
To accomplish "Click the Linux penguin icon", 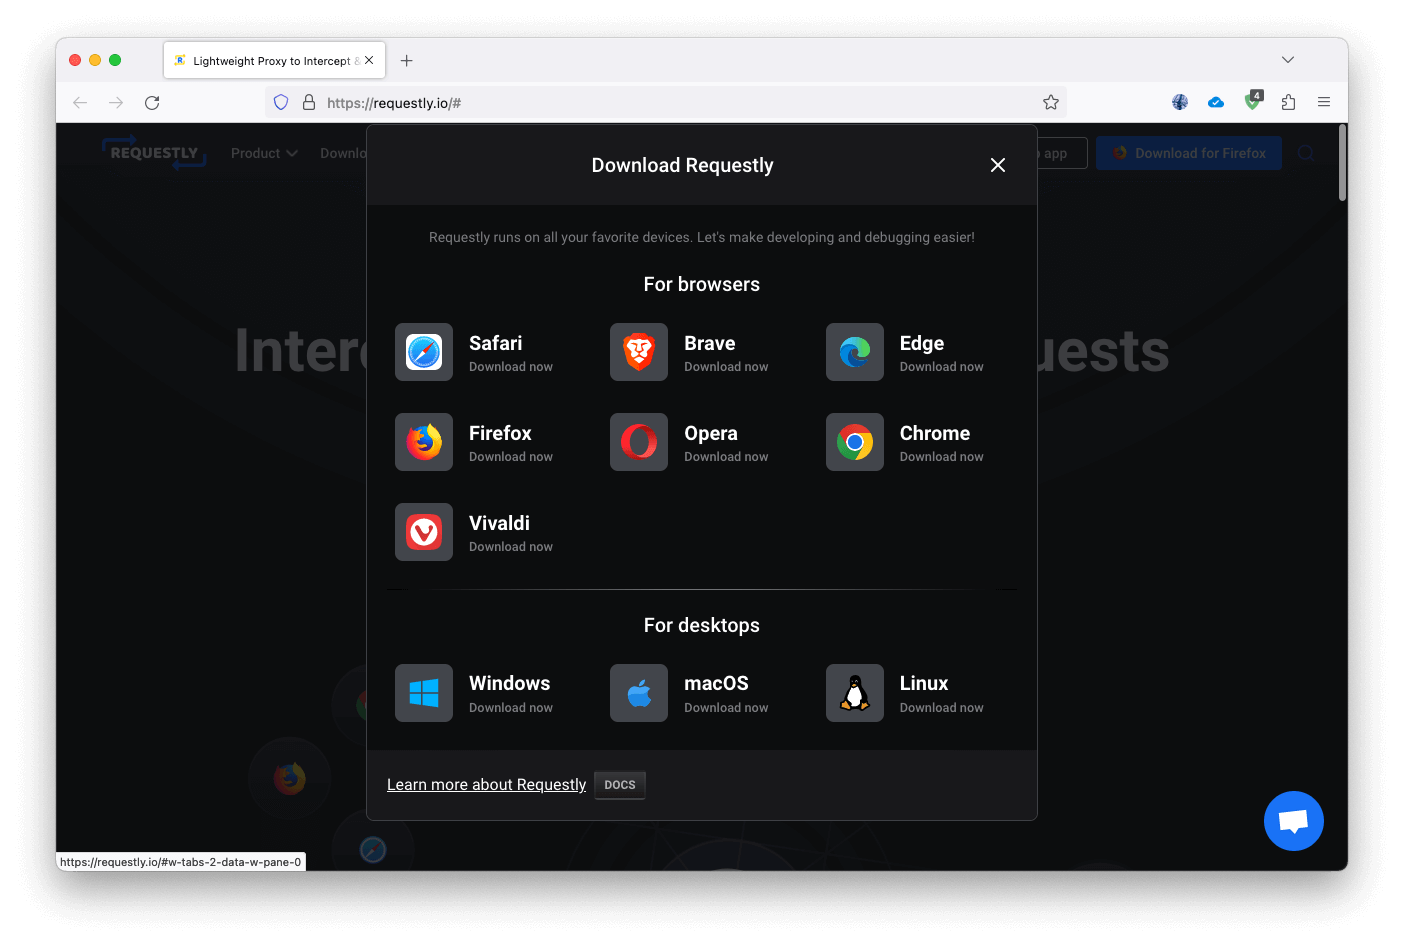I will pyautogui.click(x=855, y=693).
